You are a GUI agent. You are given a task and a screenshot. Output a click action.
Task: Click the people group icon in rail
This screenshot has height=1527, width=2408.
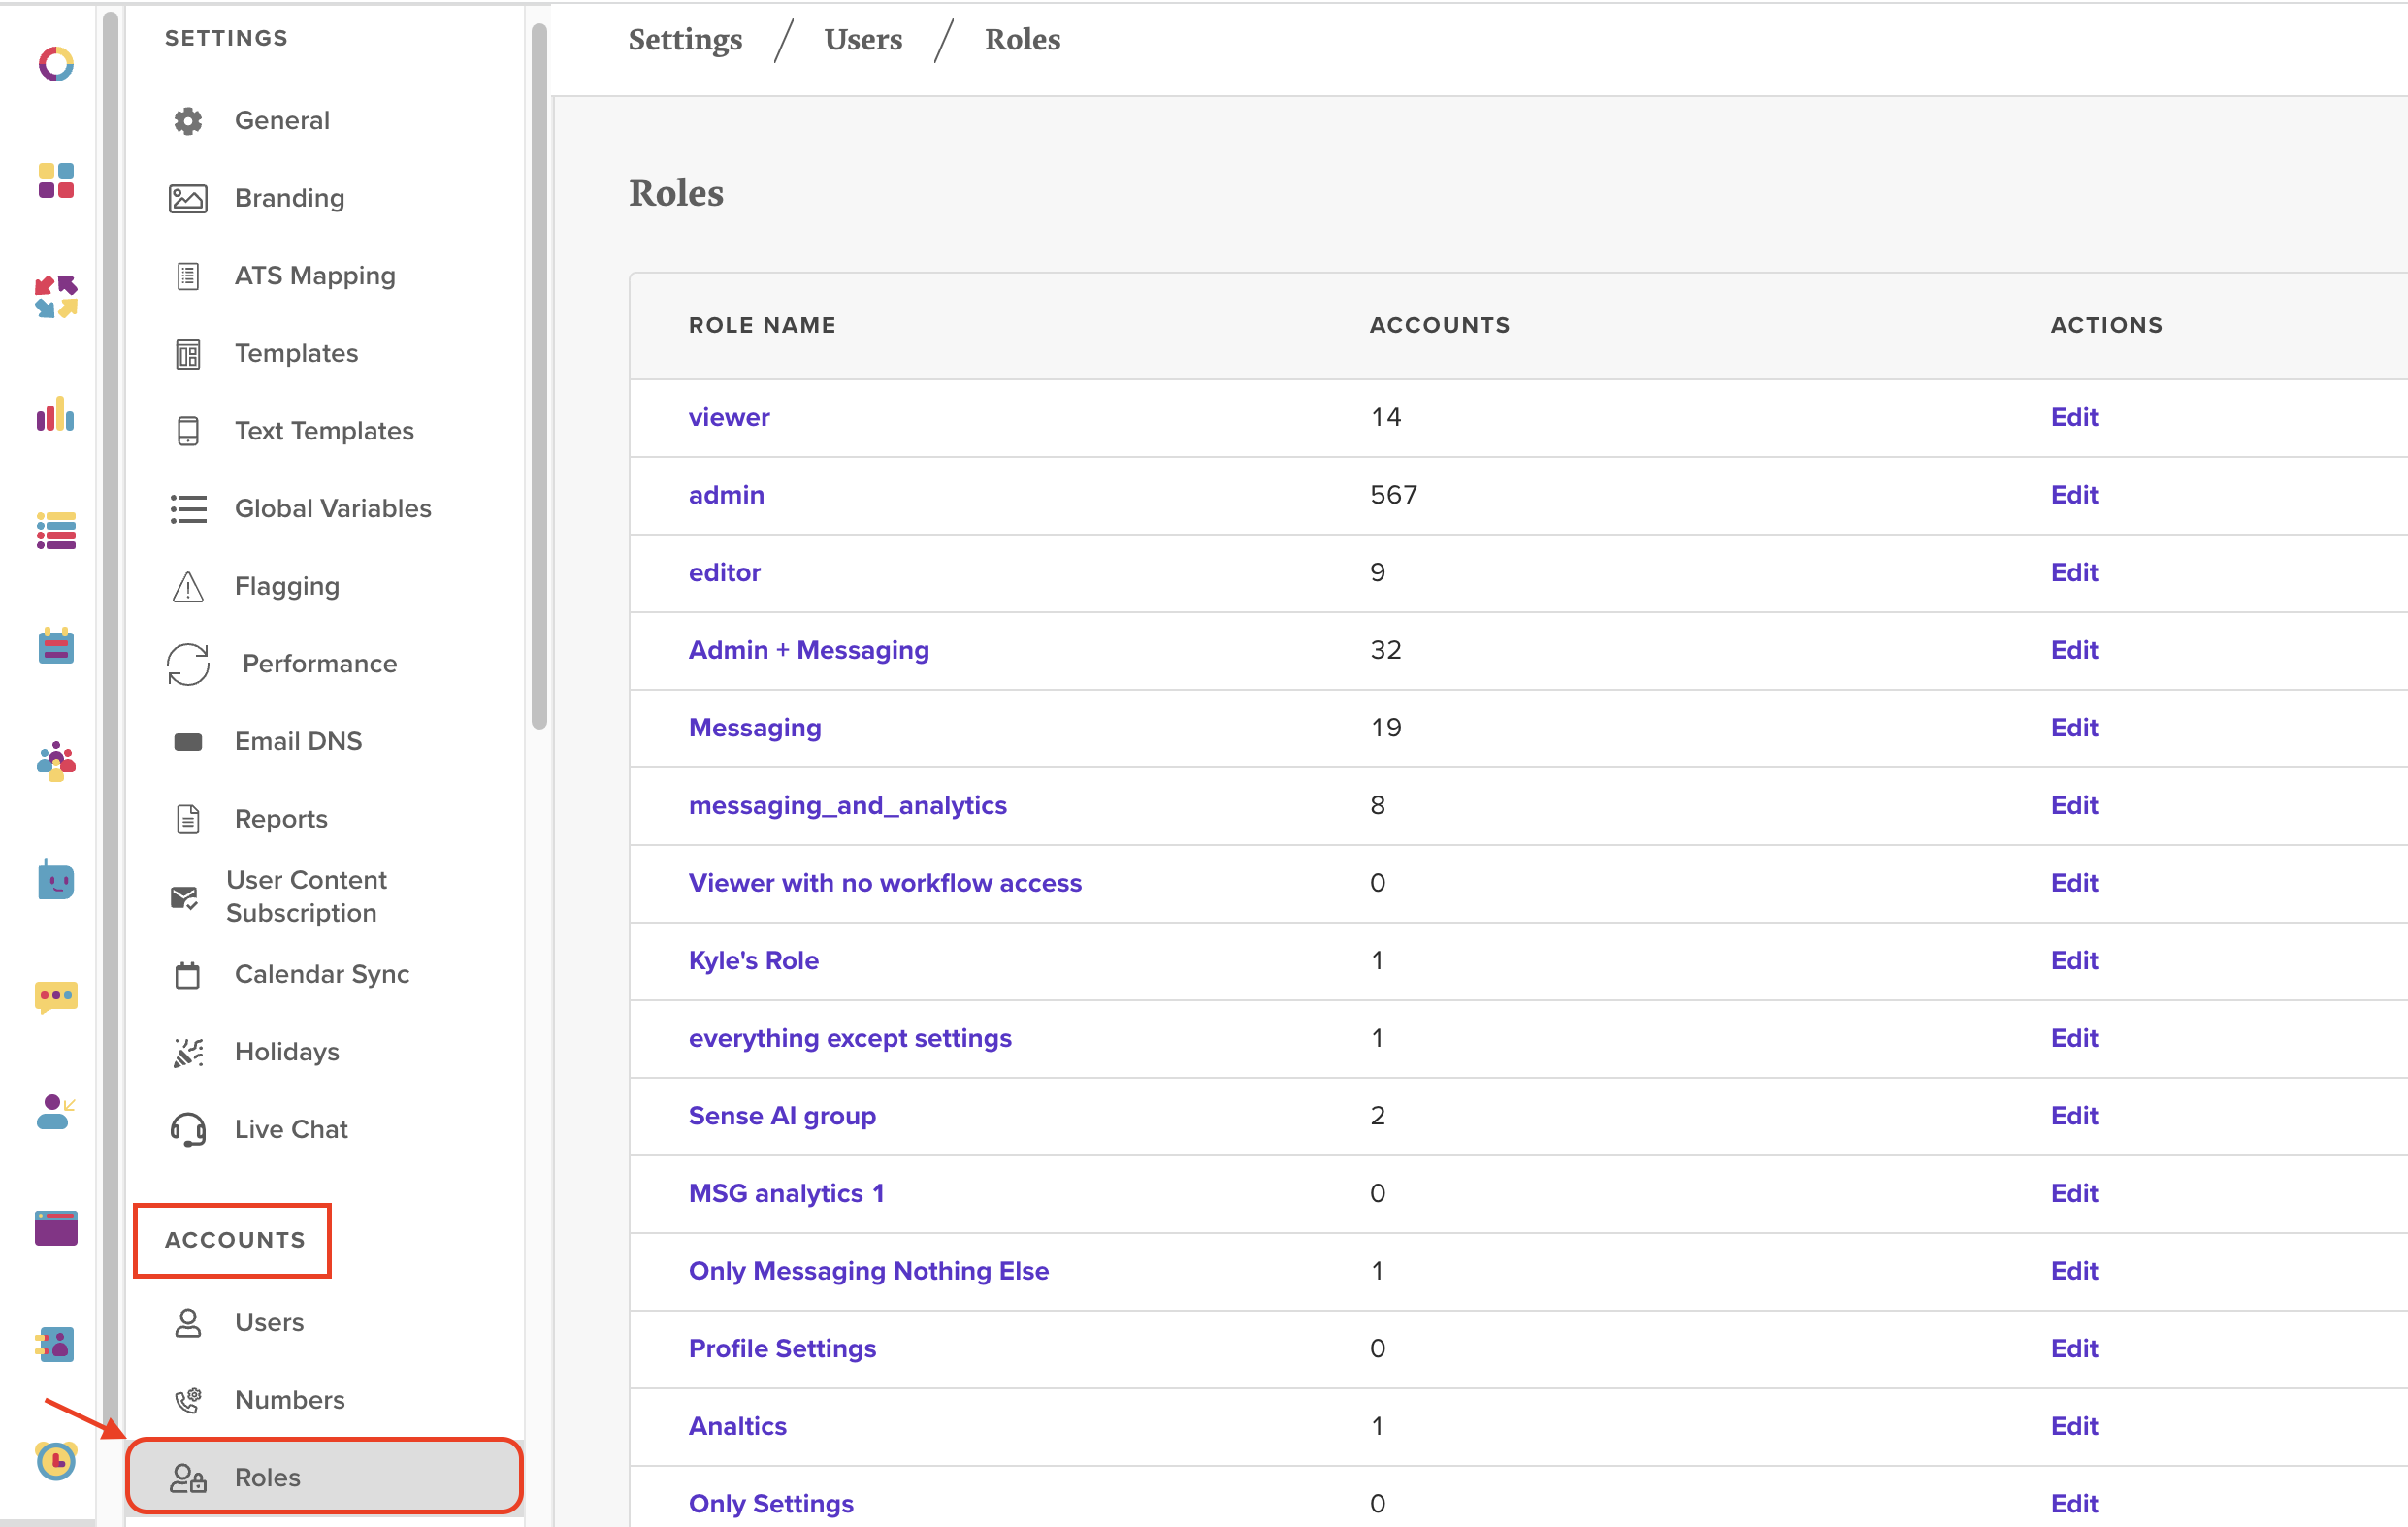(x=56, y=762)
